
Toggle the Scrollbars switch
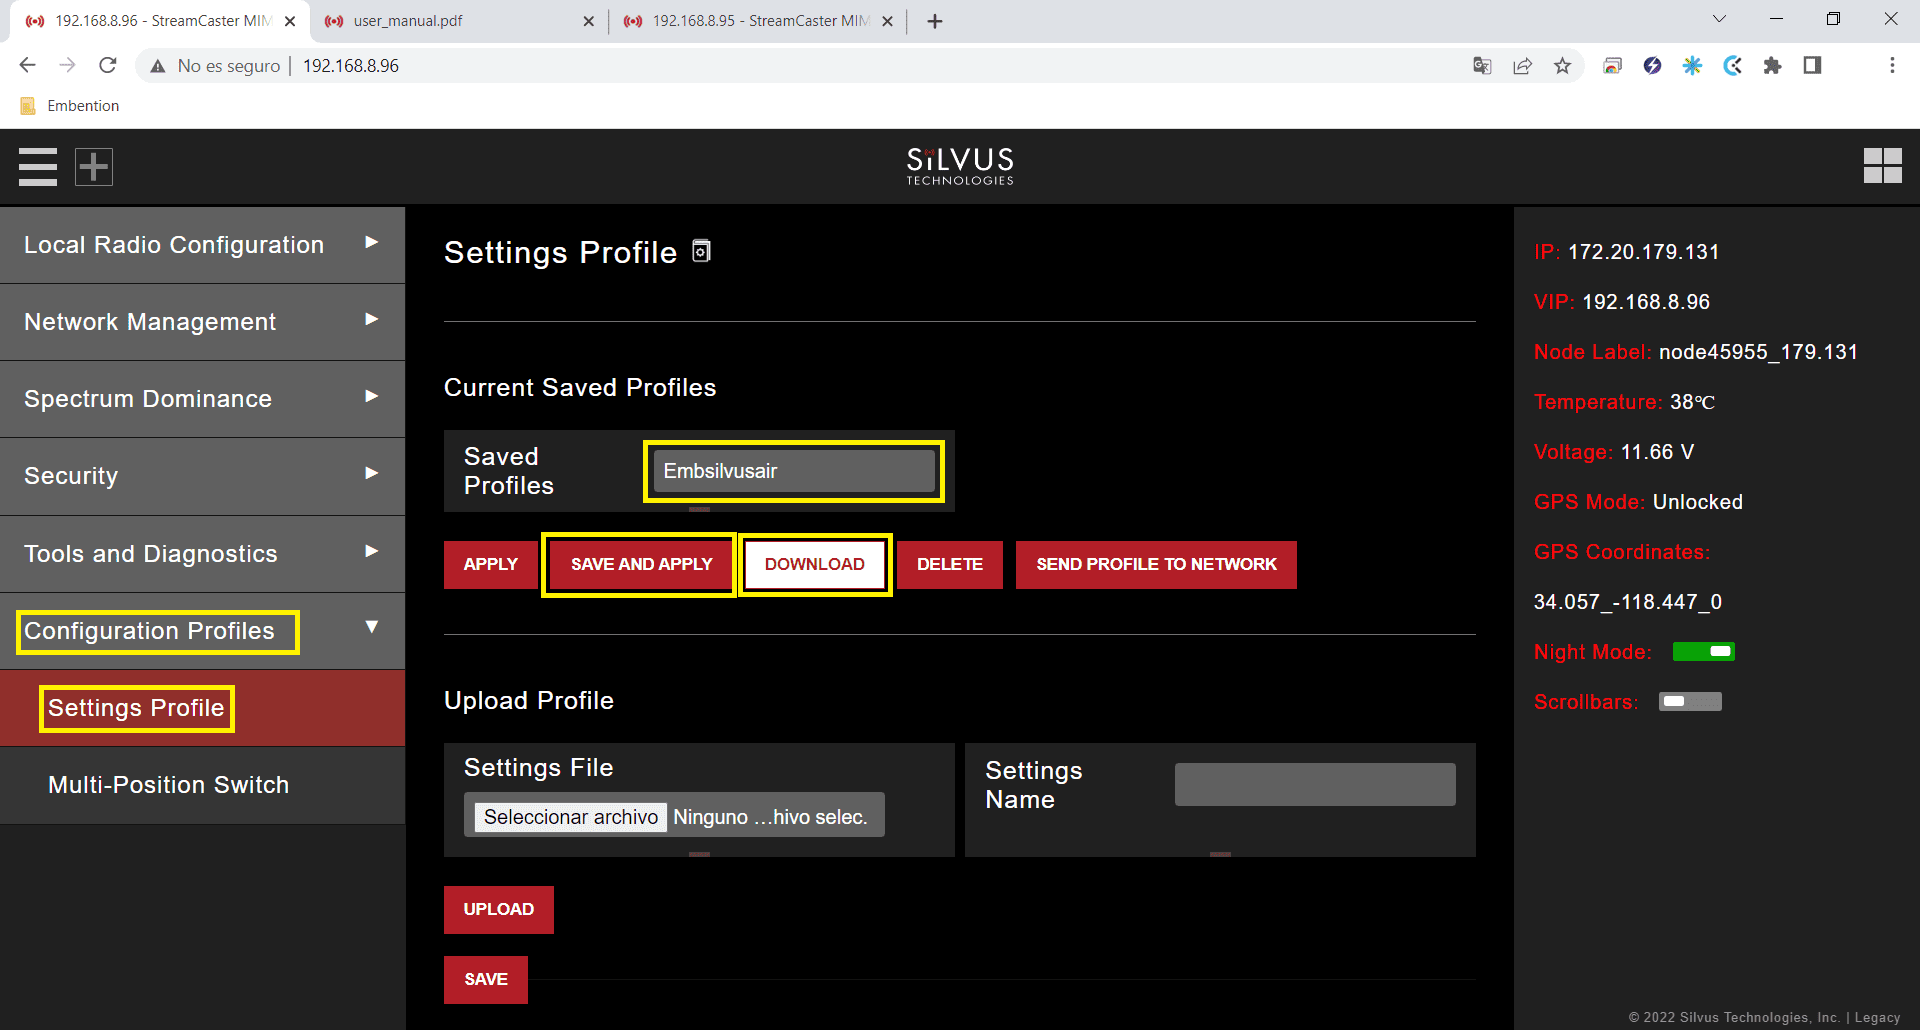1690,702
